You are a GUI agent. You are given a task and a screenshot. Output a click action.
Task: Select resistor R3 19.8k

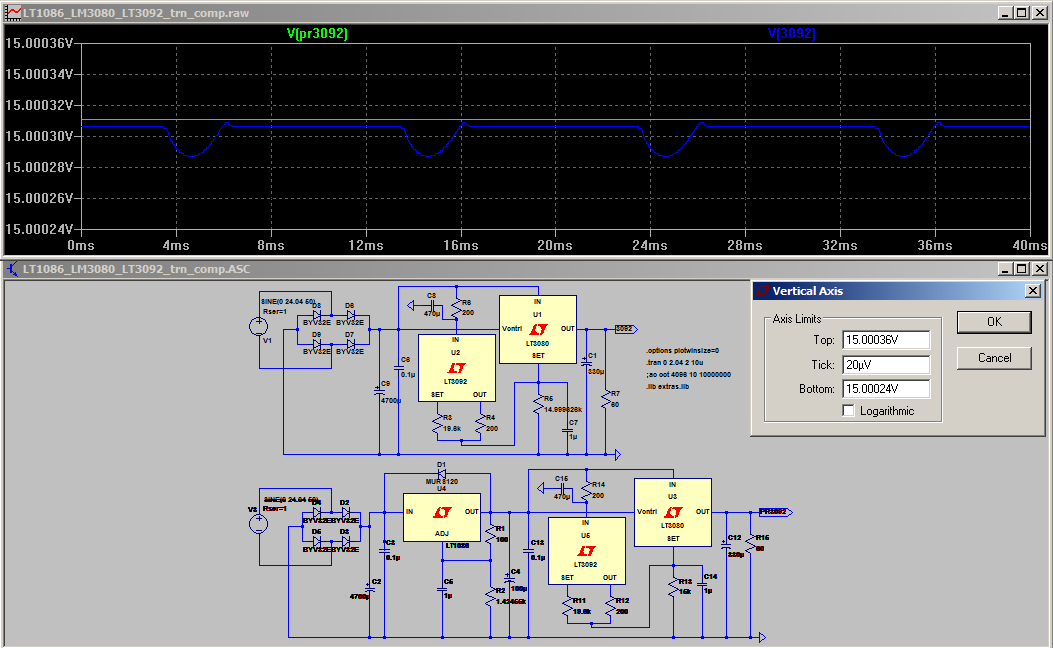click(x=437, y=424)
